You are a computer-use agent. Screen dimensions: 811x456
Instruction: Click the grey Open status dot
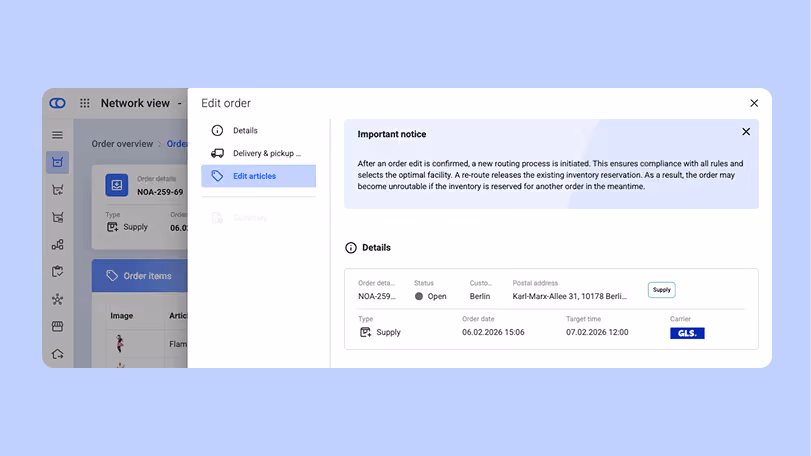pyautogui.click(x=419, y=296)
